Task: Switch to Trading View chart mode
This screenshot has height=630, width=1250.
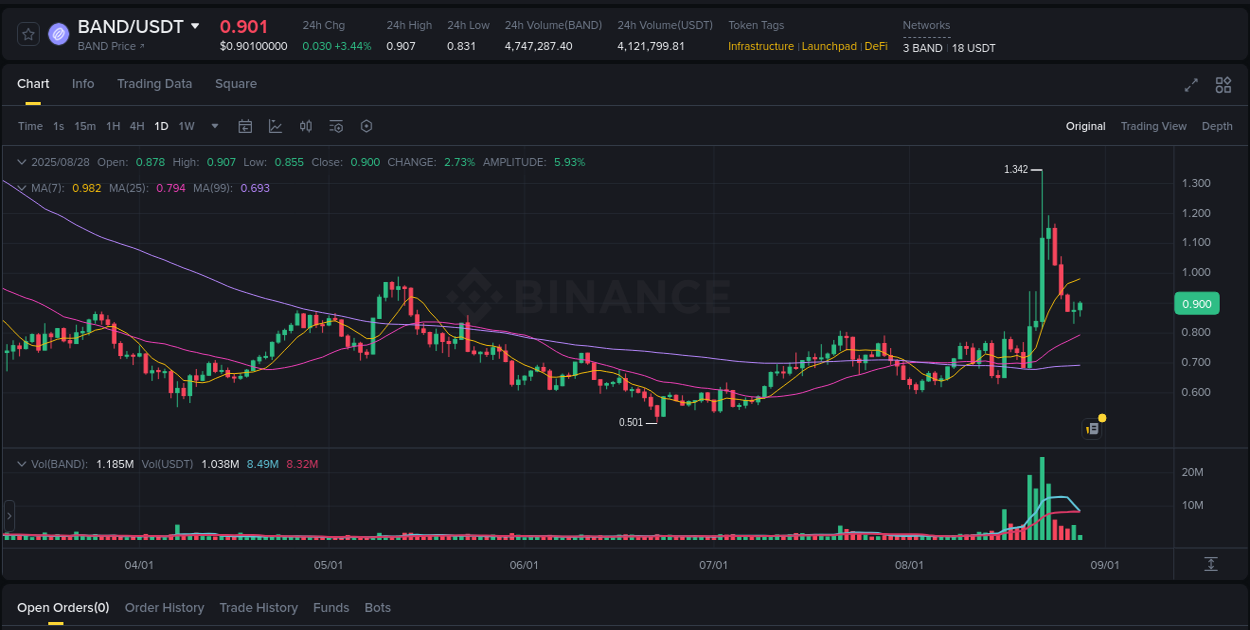Action: [1153, 126]
